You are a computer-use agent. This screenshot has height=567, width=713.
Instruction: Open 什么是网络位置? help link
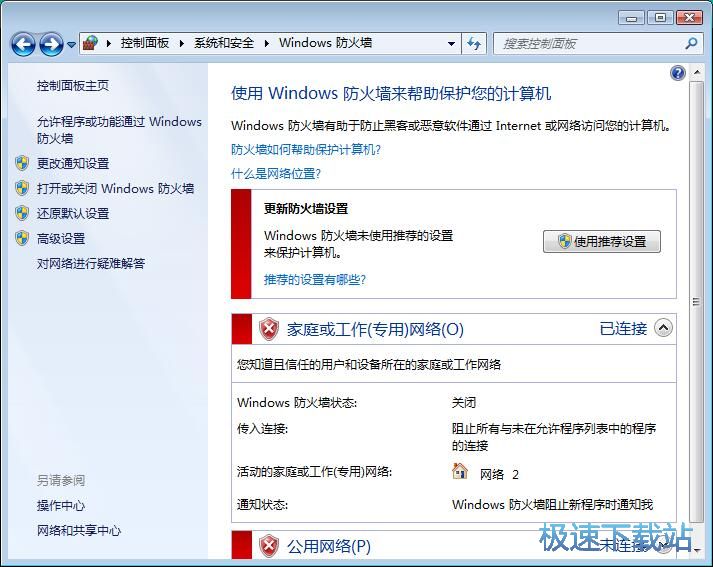[x=276, y=174]
